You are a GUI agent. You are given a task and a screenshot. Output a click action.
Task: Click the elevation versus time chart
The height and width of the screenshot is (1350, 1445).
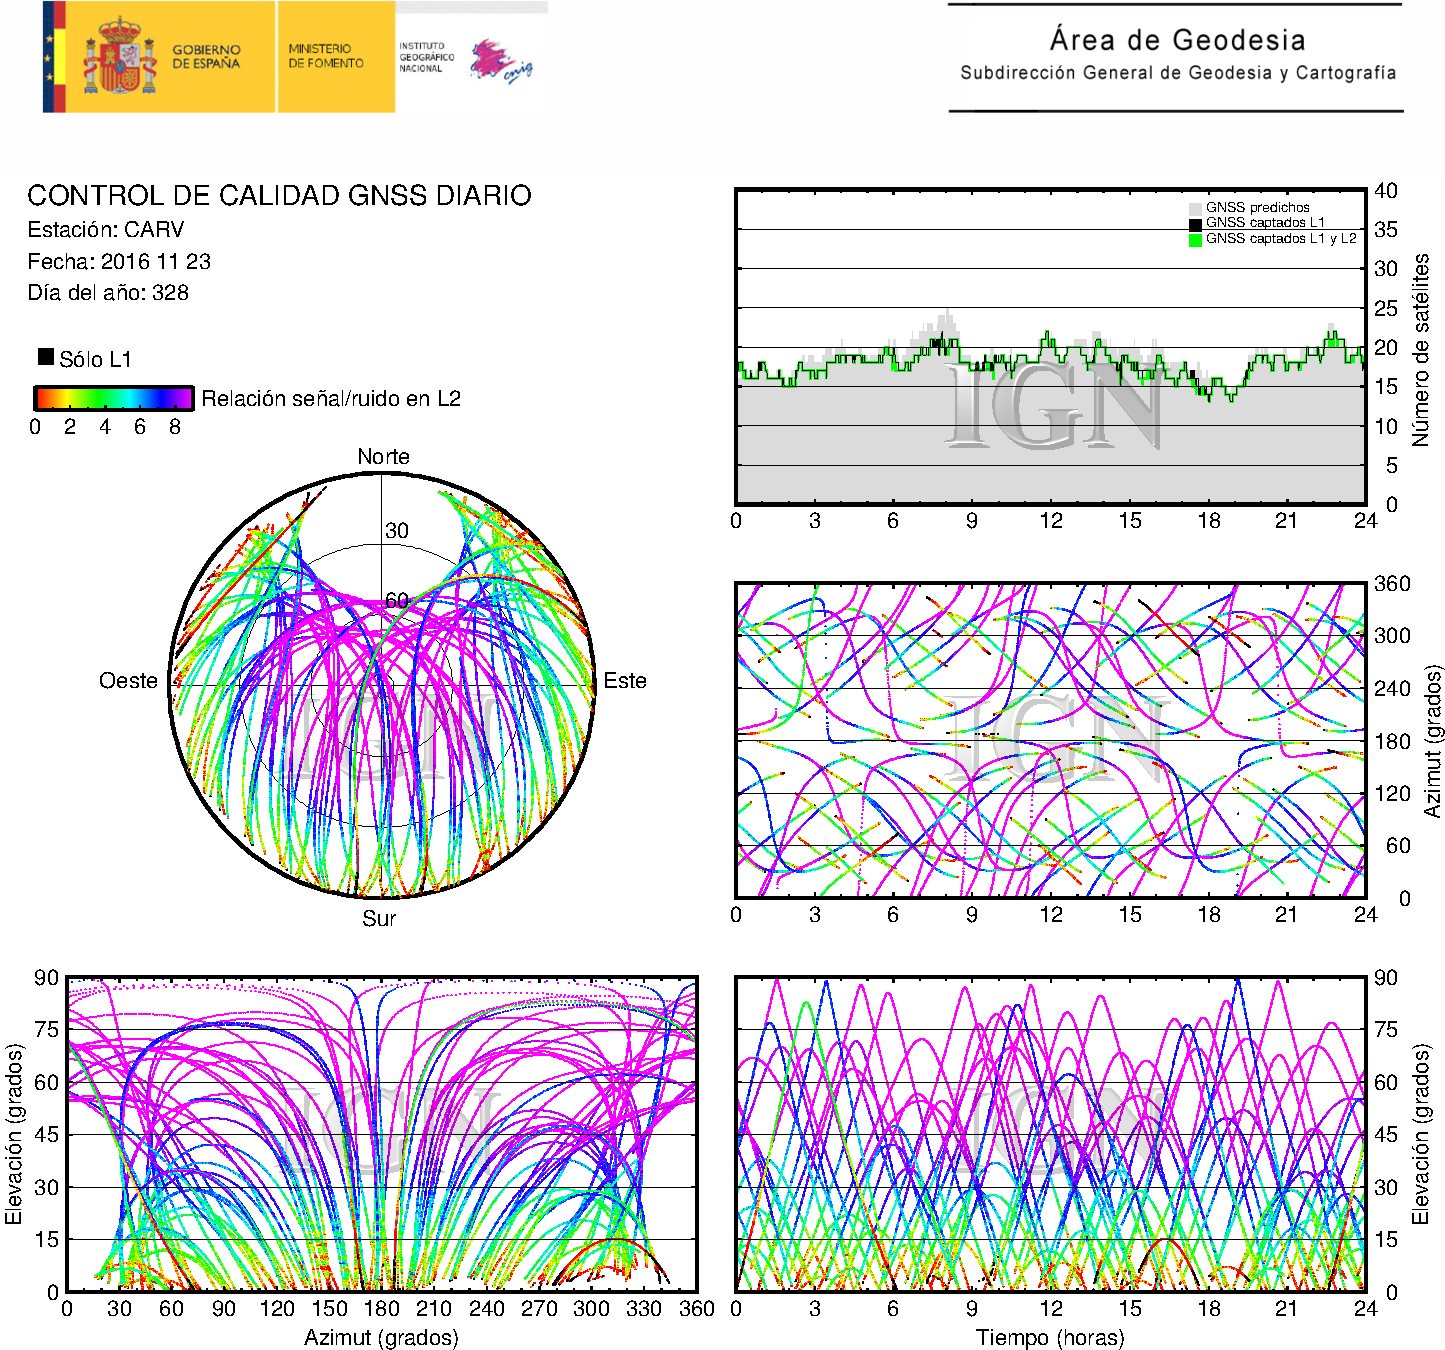1051,1134
